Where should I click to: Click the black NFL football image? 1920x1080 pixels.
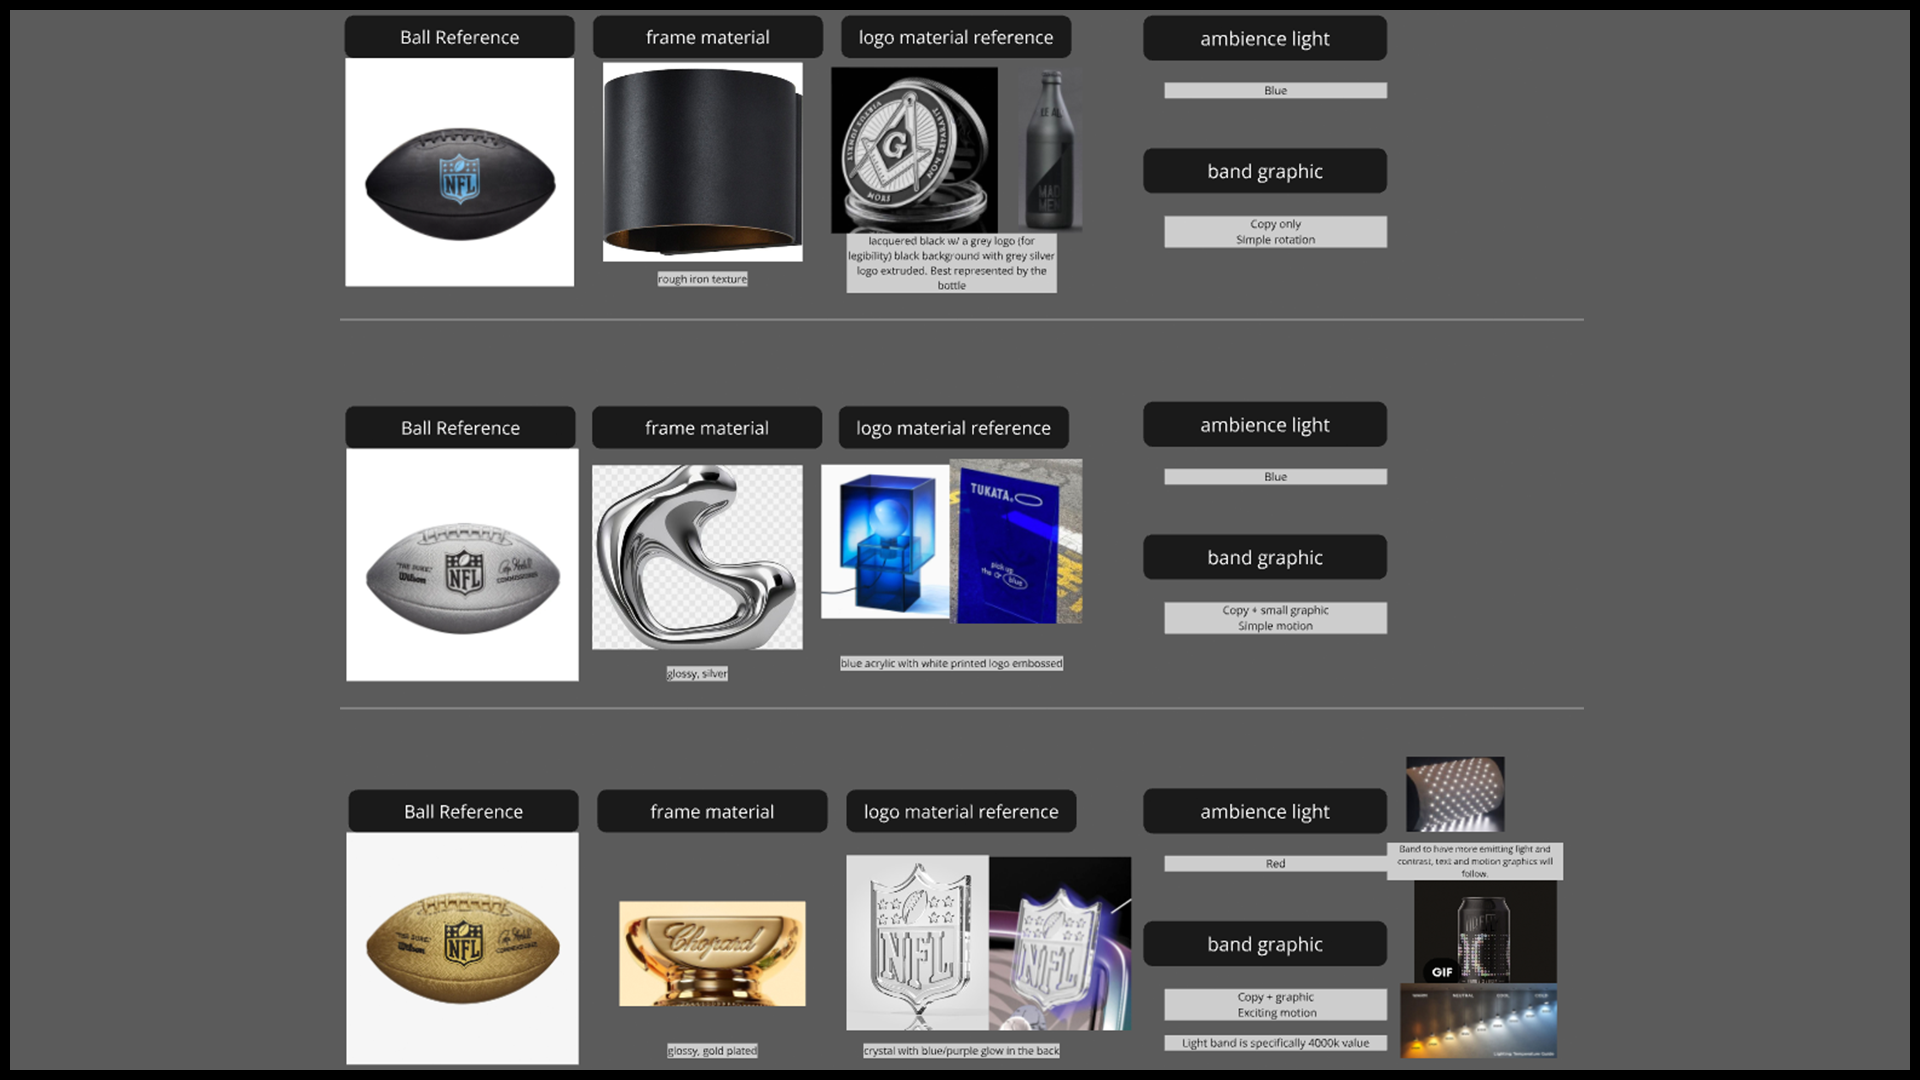point(459,182)
